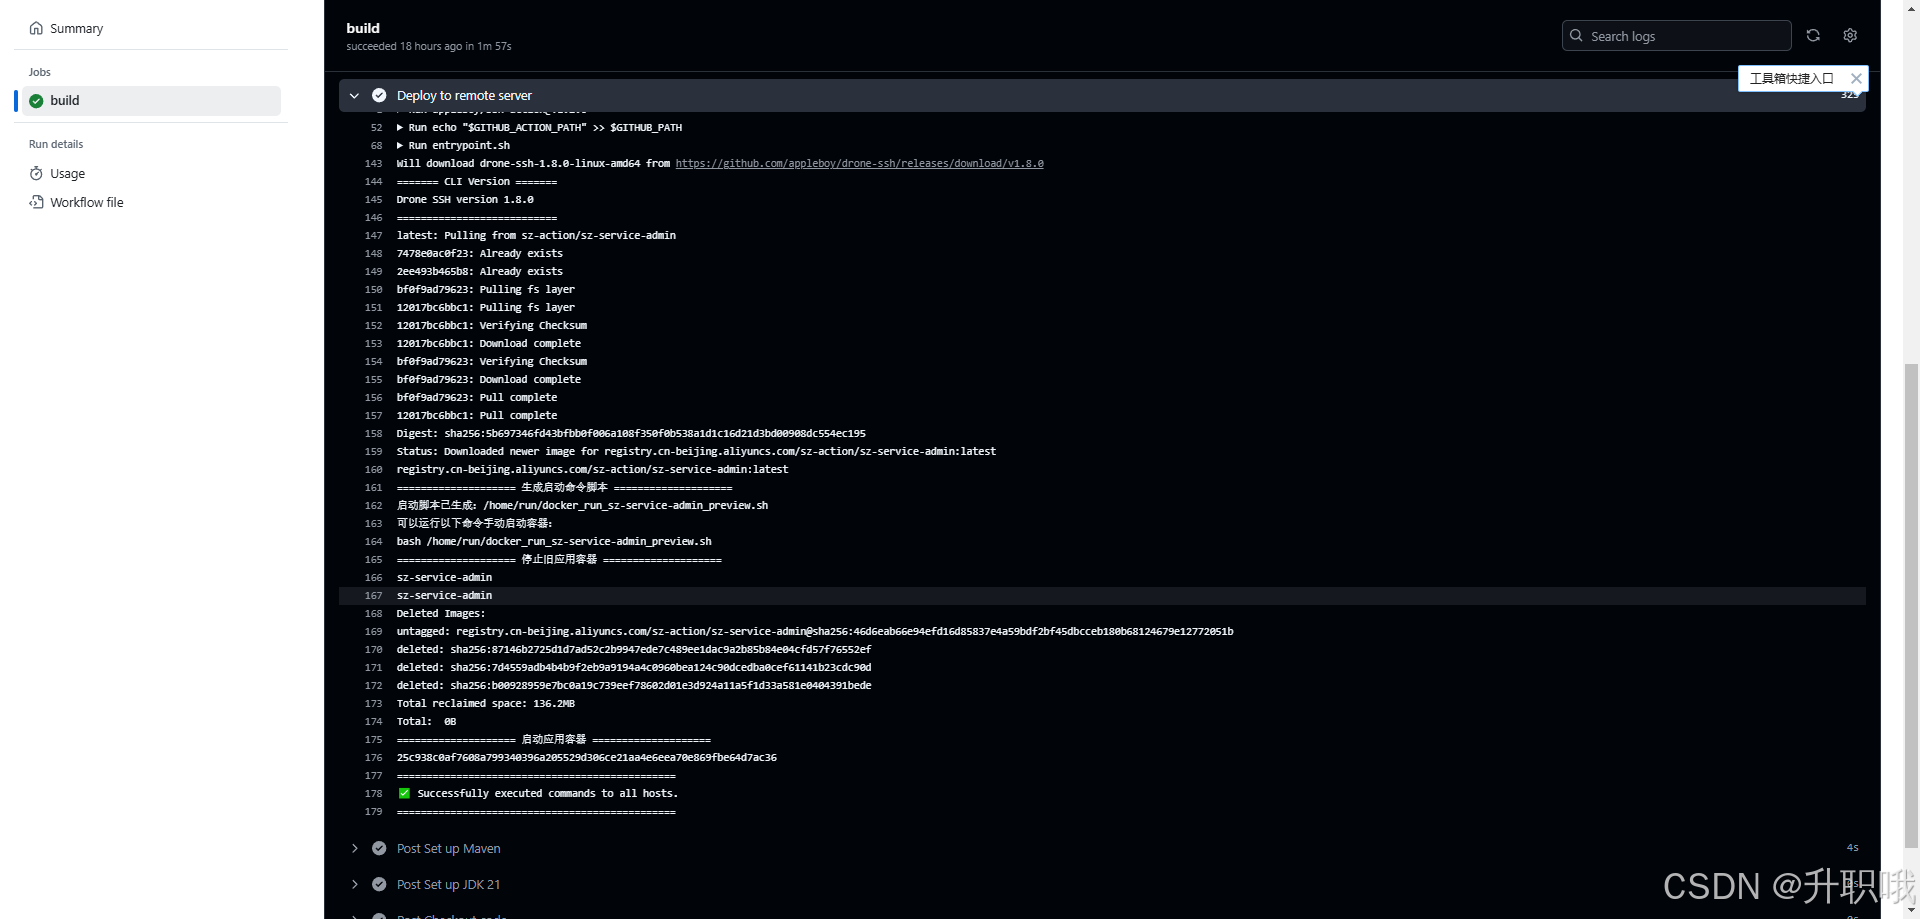Screen dimensions: 1920x919
Task: Click Post Set up Maven status icon
Action: coord(379,848)
